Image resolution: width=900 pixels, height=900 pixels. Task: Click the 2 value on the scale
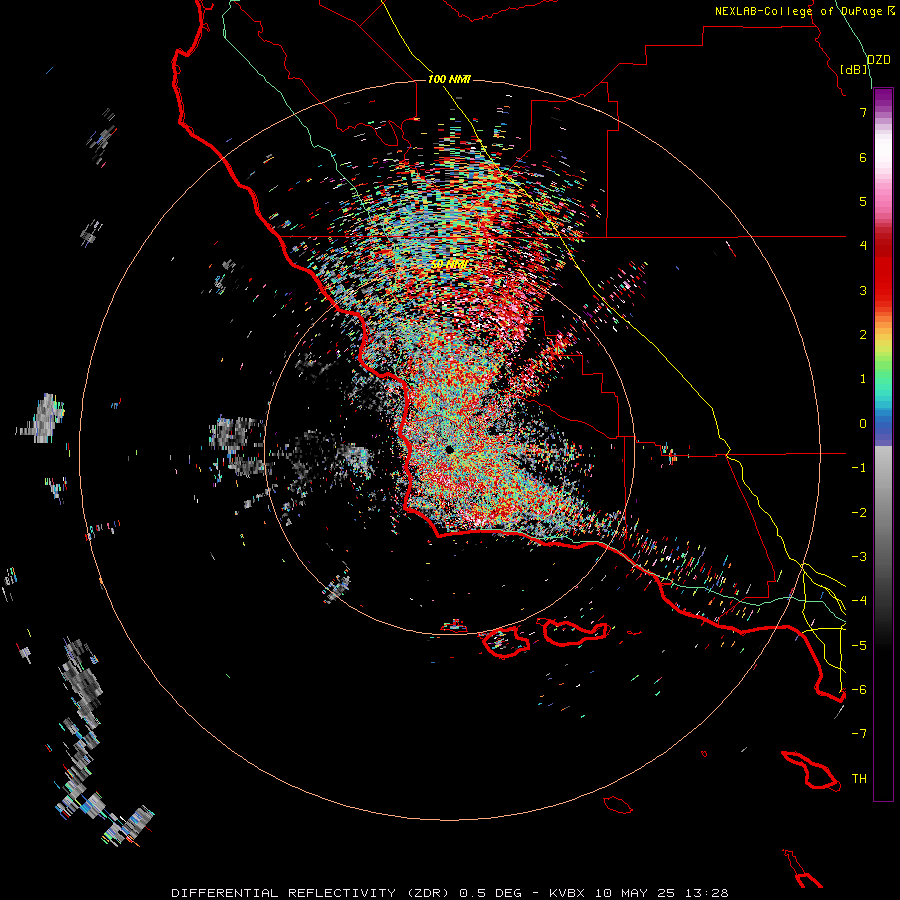863,335
